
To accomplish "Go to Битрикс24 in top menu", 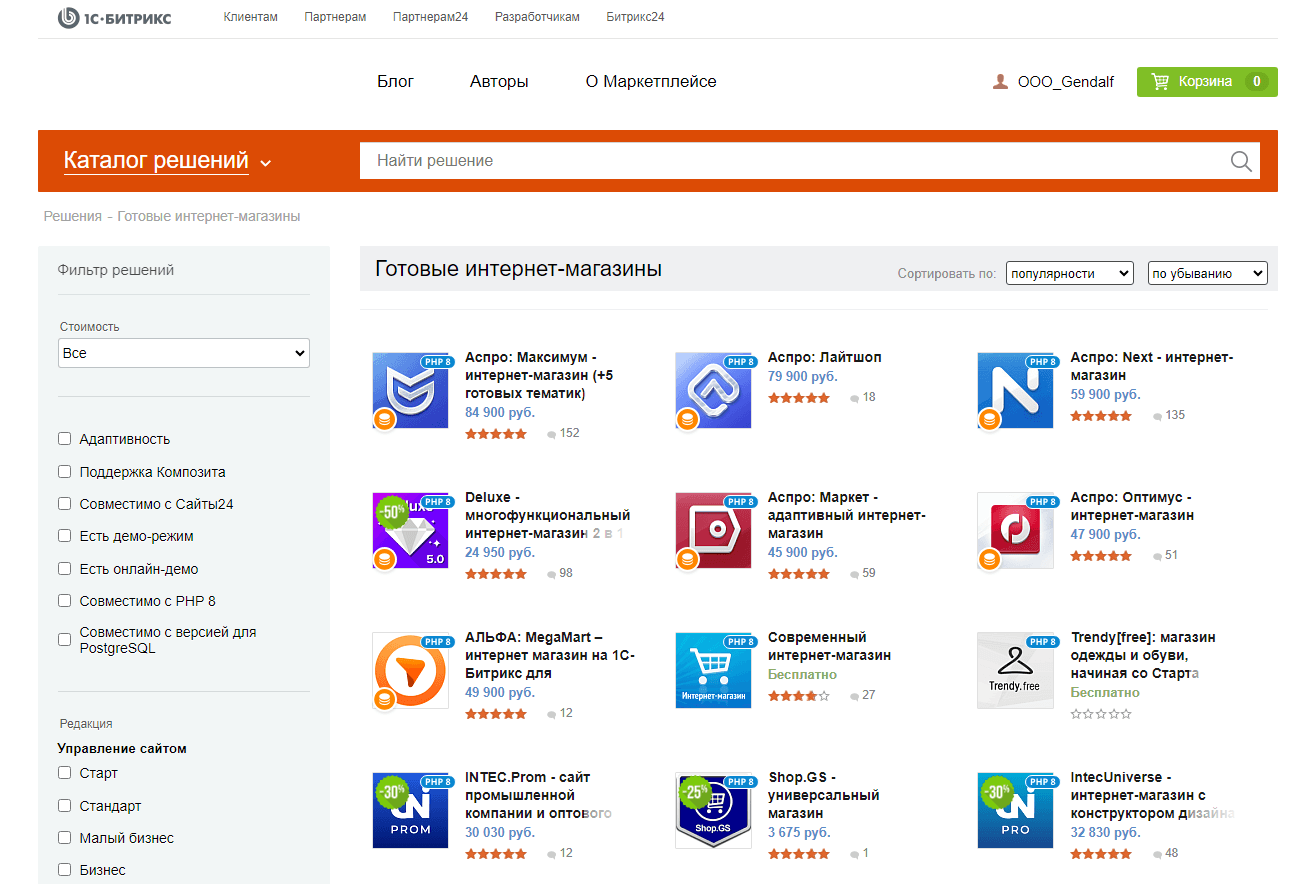I will pyautogui.click(x=635, y=17).
